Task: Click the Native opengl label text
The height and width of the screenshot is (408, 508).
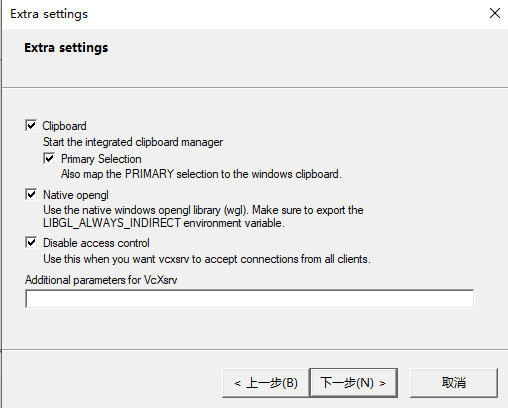Action: coord(76,195)
